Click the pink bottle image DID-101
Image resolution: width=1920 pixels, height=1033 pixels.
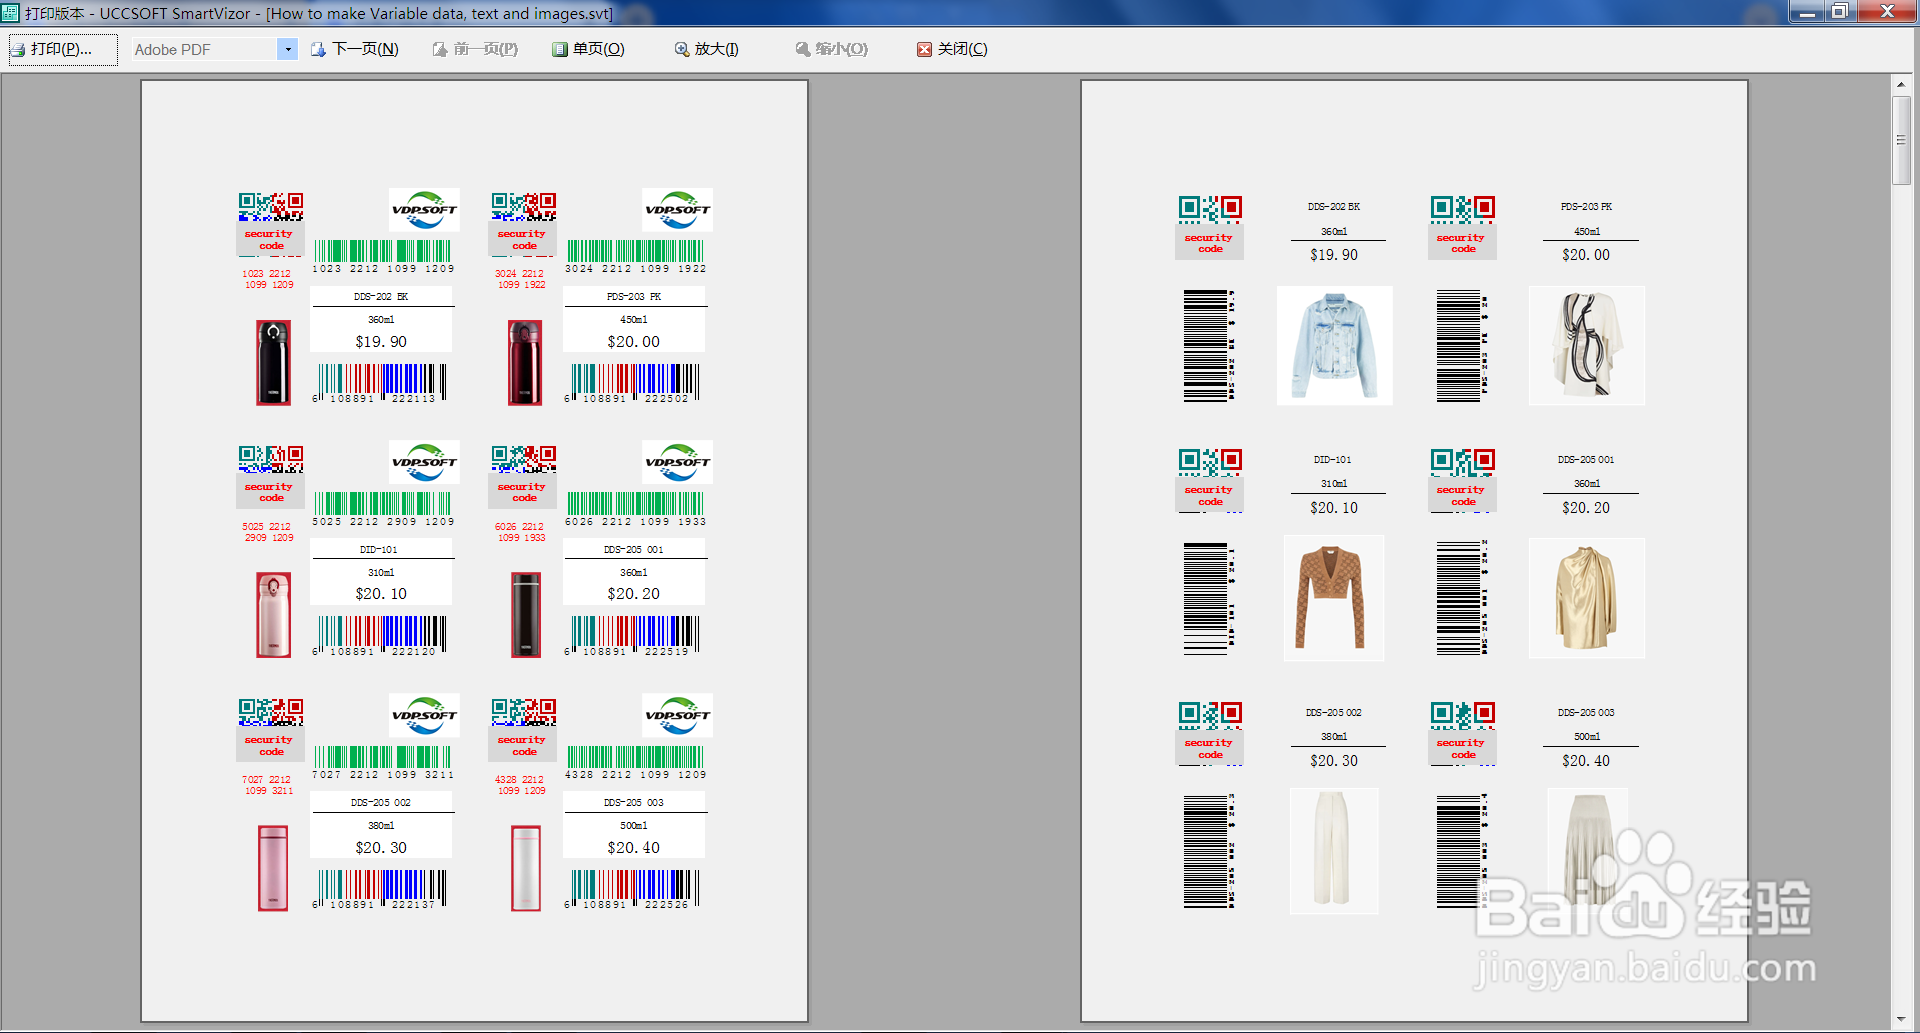[x=273, y=614]
